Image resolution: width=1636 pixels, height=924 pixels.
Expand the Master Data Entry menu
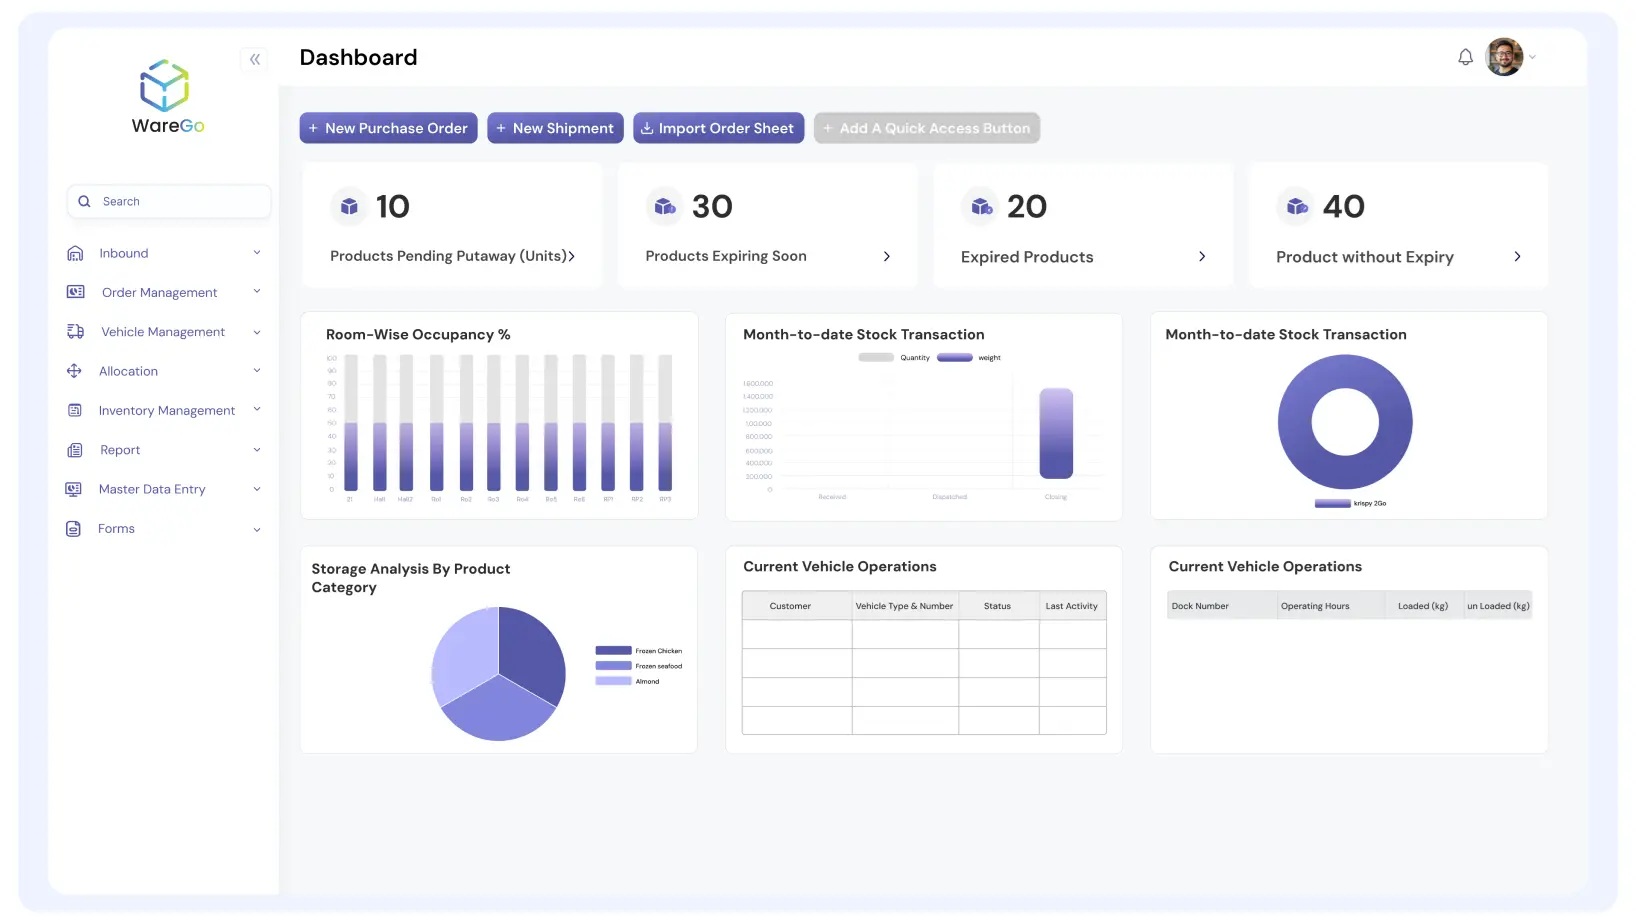pos(257,489)
